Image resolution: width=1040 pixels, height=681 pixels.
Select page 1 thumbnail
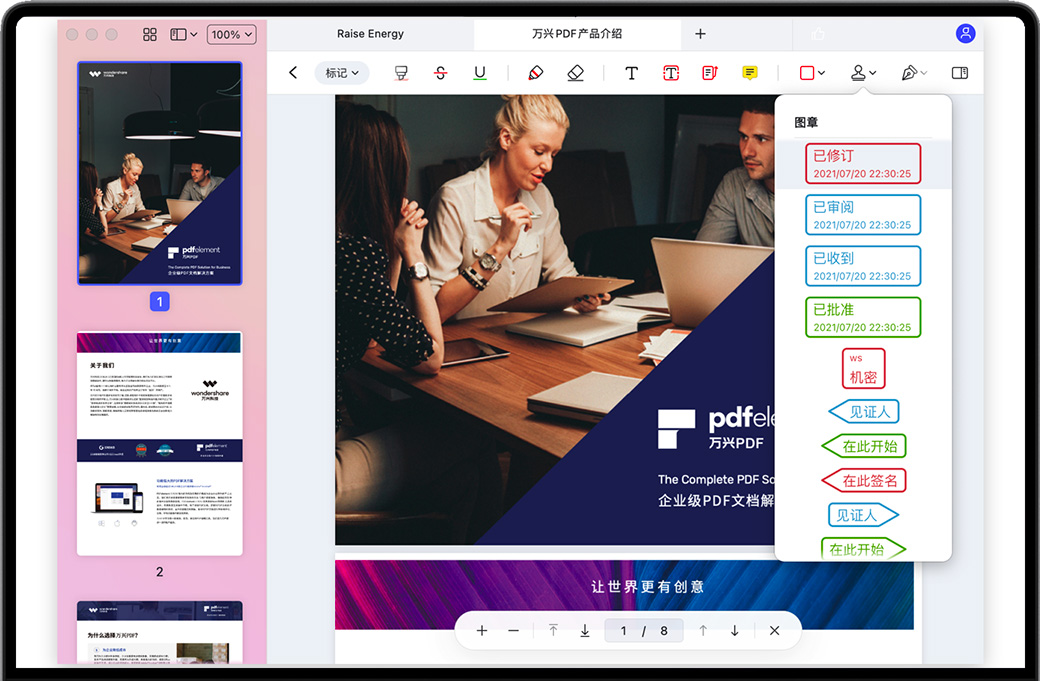coord(160,174)
